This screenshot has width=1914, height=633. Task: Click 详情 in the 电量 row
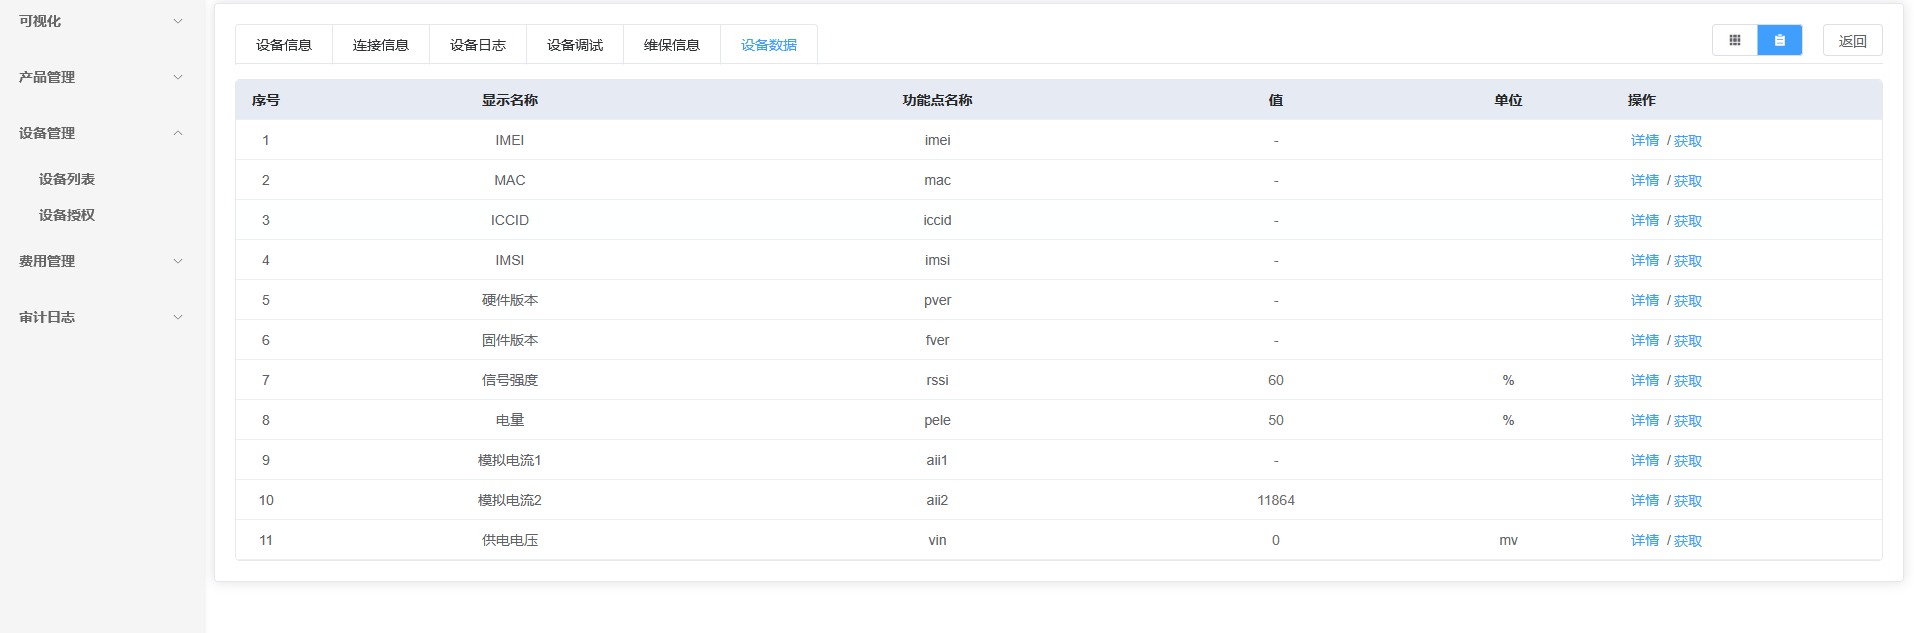click(1645, 420)
